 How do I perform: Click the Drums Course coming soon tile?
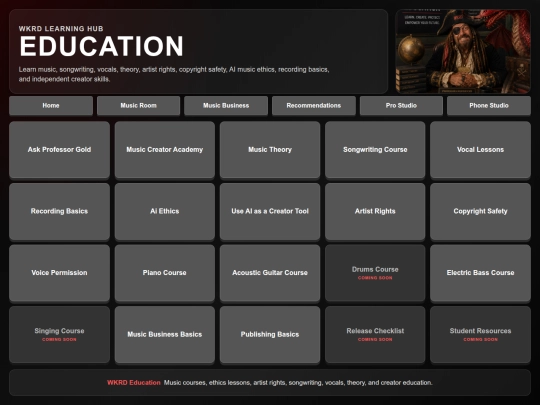(x=375, y=273)
